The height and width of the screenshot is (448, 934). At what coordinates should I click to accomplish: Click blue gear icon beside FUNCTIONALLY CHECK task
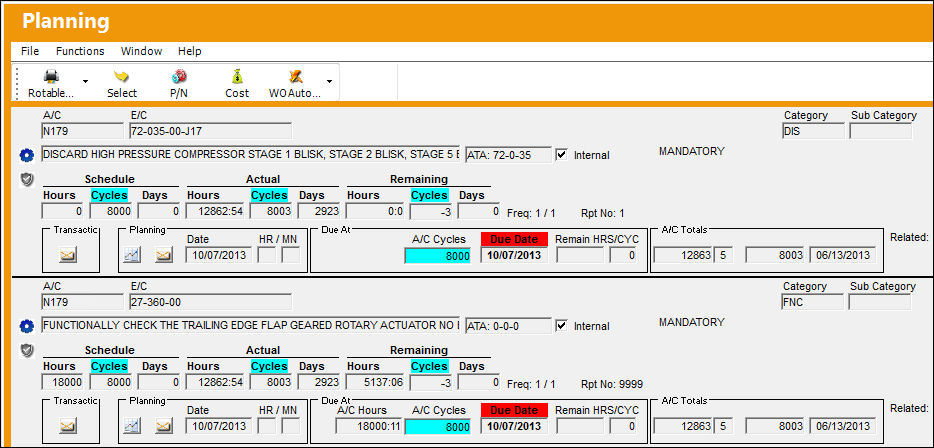click(x=26, y=326)
